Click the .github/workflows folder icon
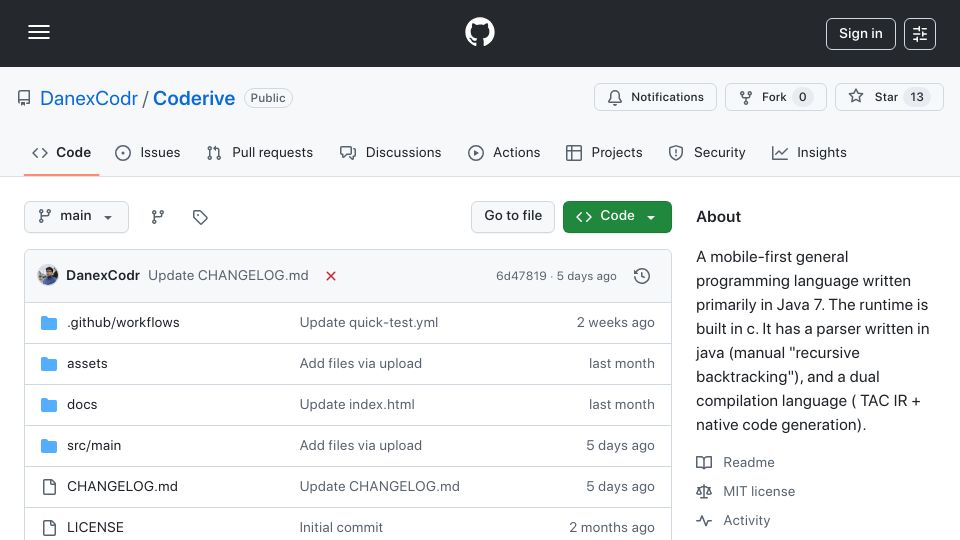 [x=49, y=323]
